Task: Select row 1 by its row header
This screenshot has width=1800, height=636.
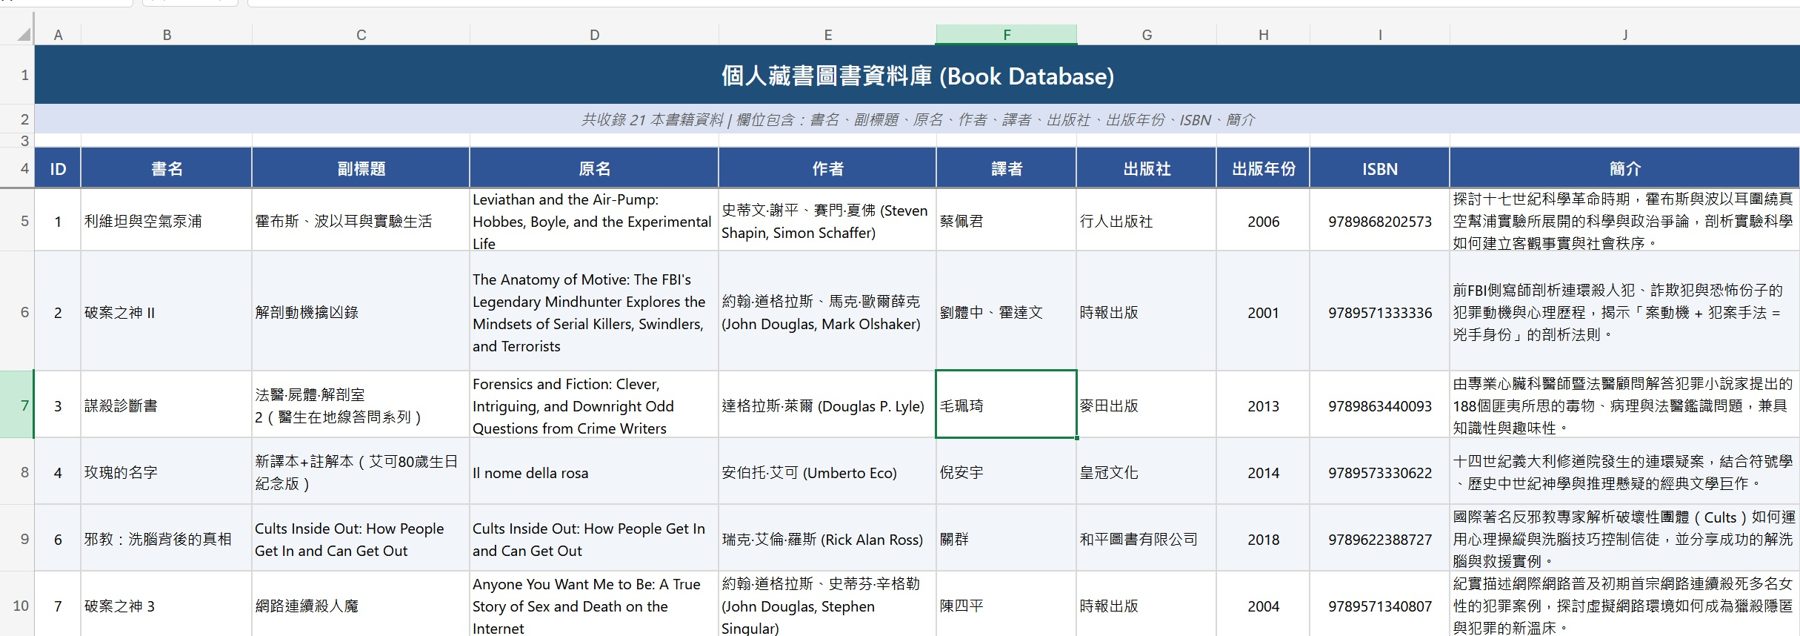Action: (17, 75)
